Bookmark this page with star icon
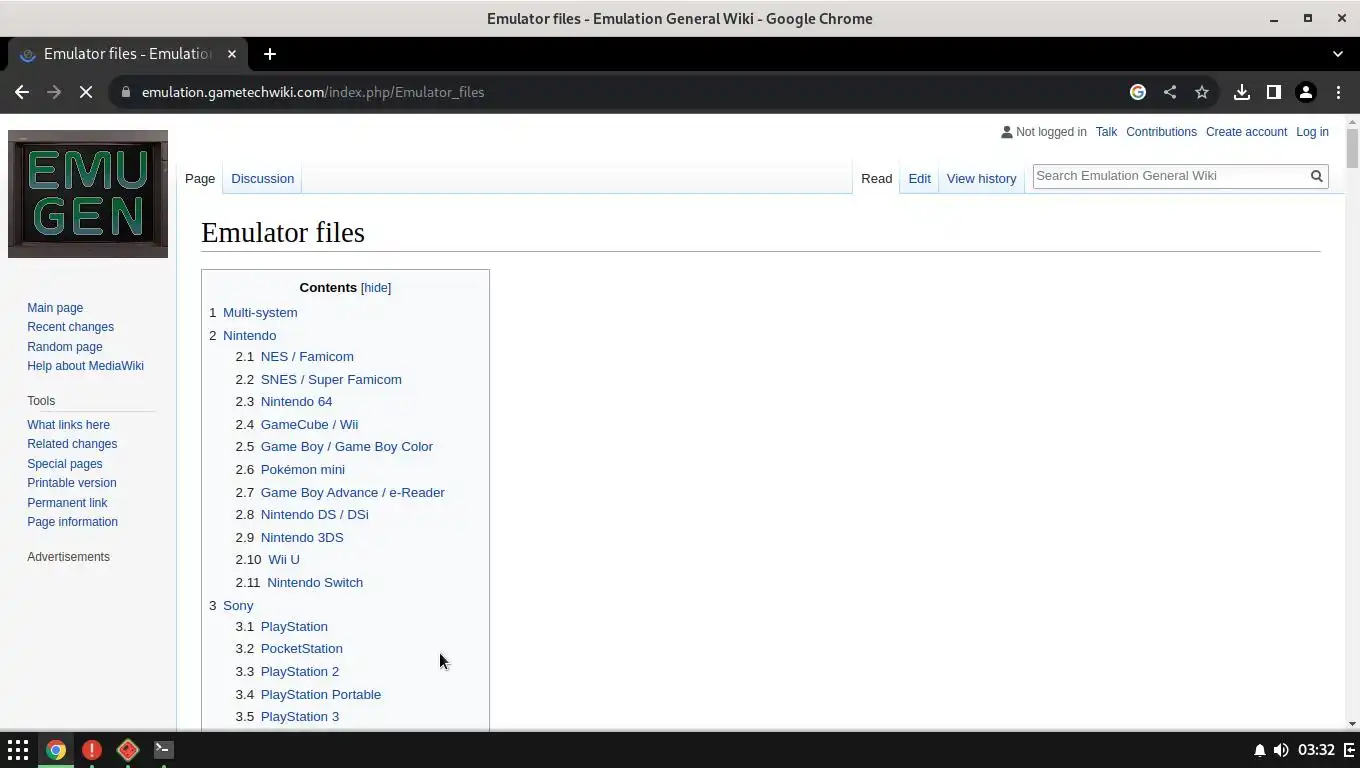This screenshot has width=1360, height=768. (1202, 92)
